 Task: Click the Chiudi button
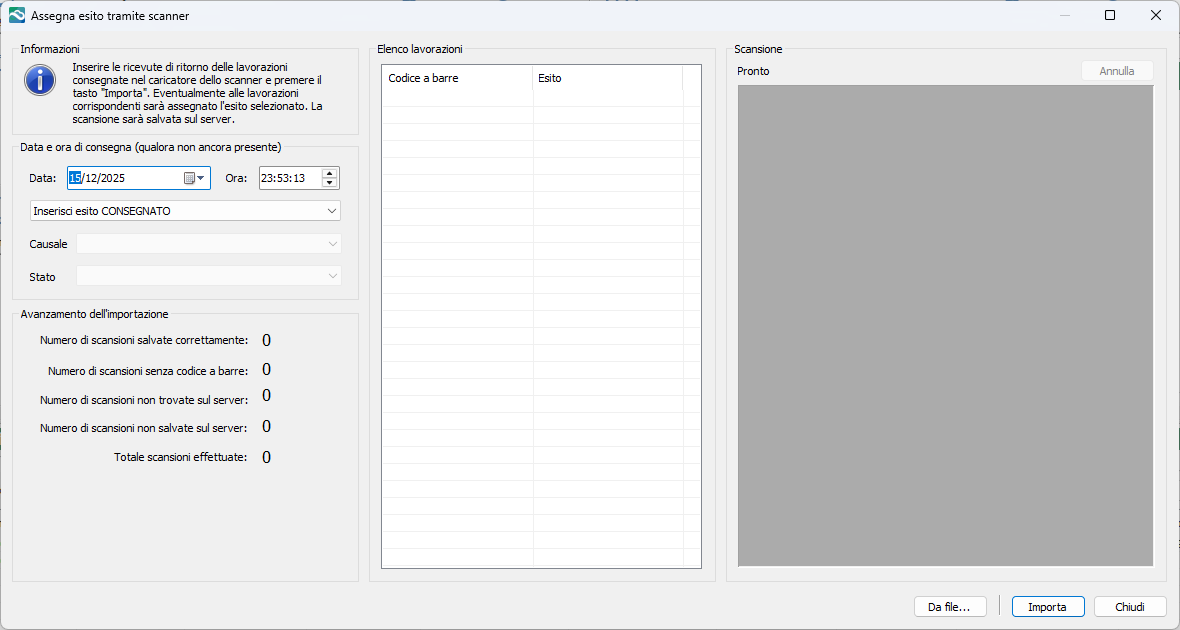point(1130,607)
